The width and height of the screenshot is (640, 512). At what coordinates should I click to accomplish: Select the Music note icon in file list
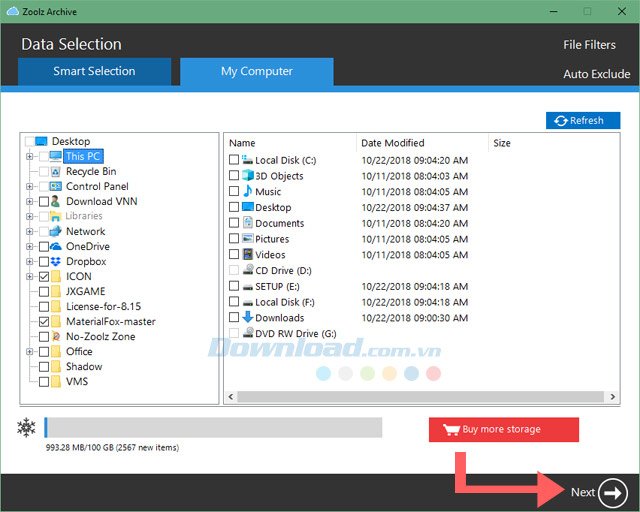247,191
